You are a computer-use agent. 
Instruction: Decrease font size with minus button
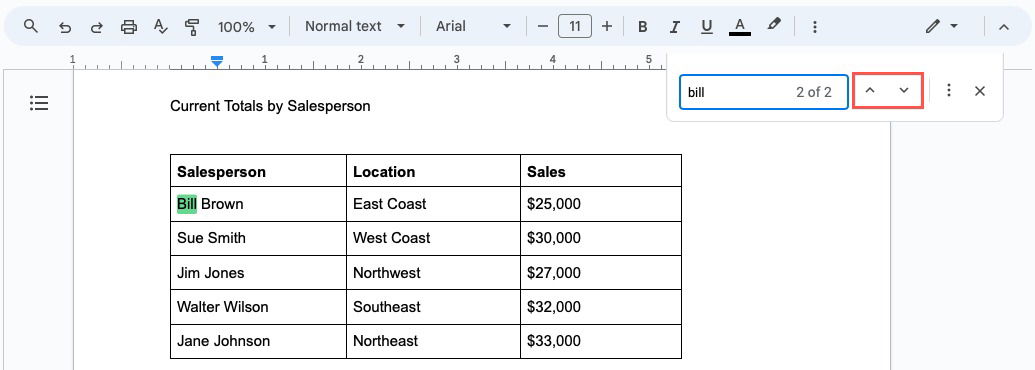coord(543,26)
